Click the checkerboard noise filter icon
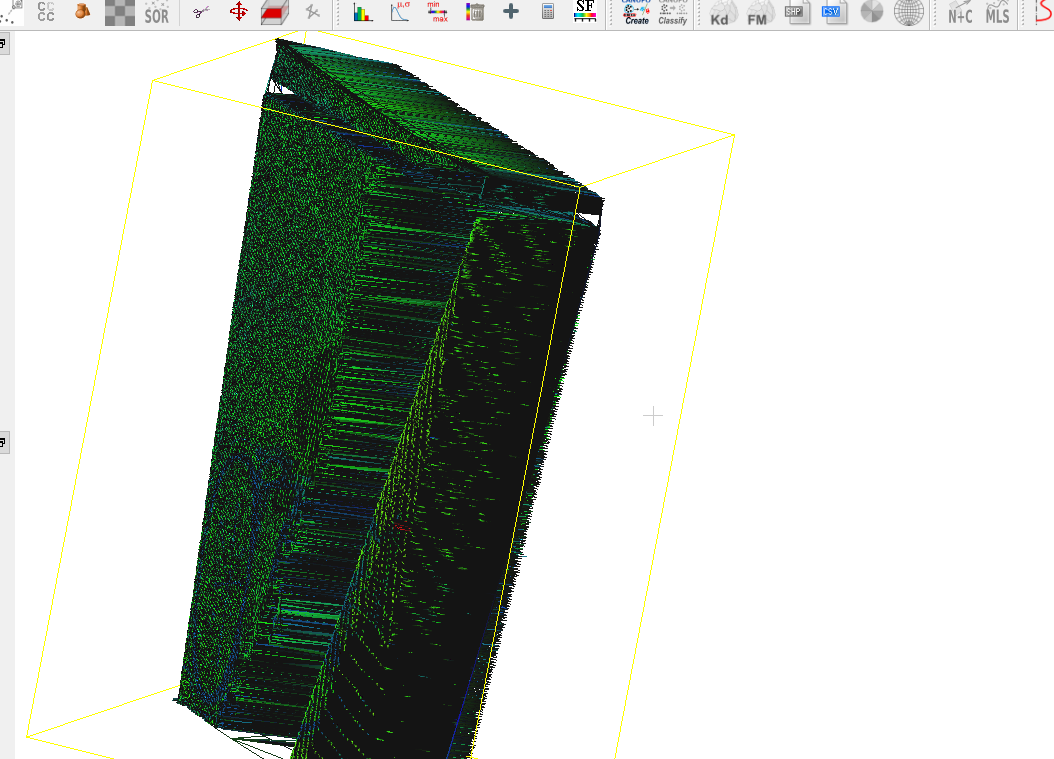This screenshot has width=1054, height=759. pyautogui.click(x=120, y=12)
